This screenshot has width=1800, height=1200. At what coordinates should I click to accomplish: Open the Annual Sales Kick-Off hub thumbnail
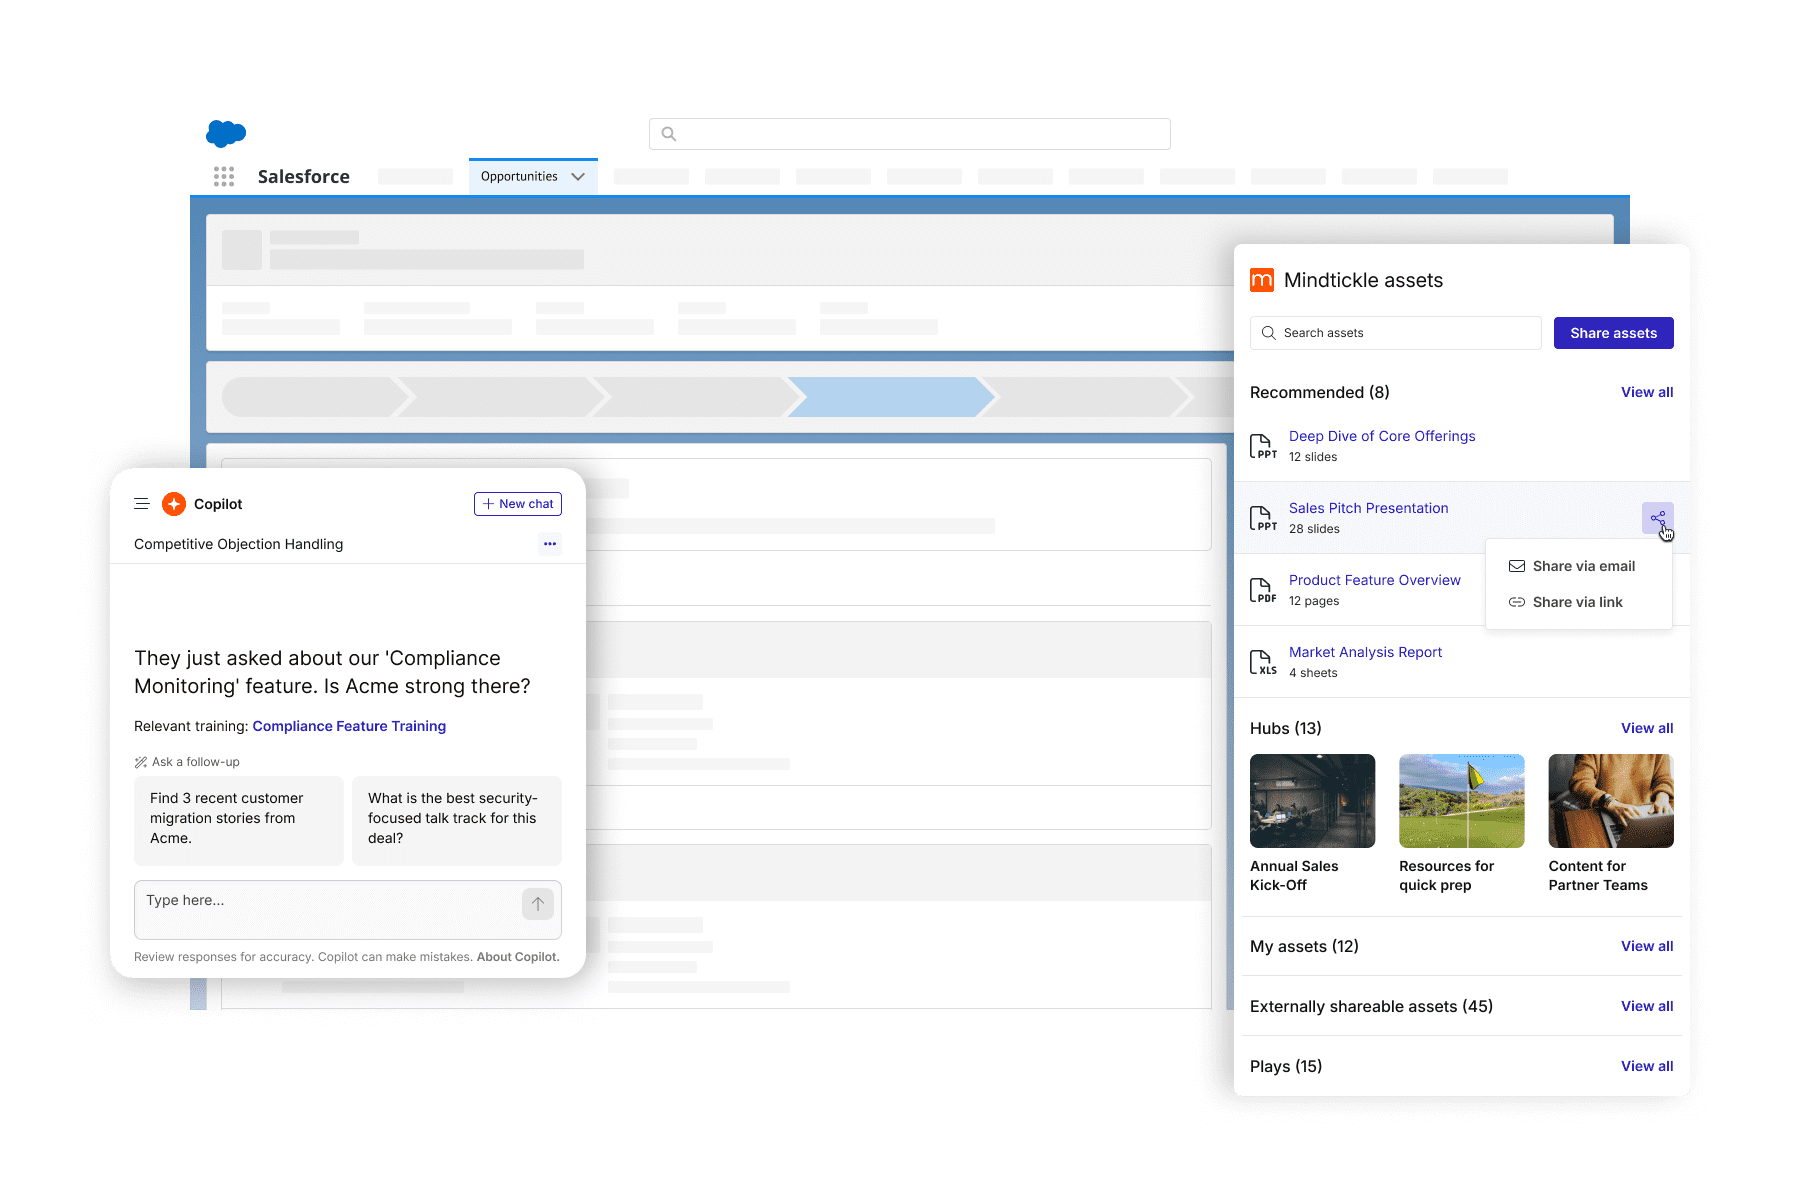point(1311,800)
